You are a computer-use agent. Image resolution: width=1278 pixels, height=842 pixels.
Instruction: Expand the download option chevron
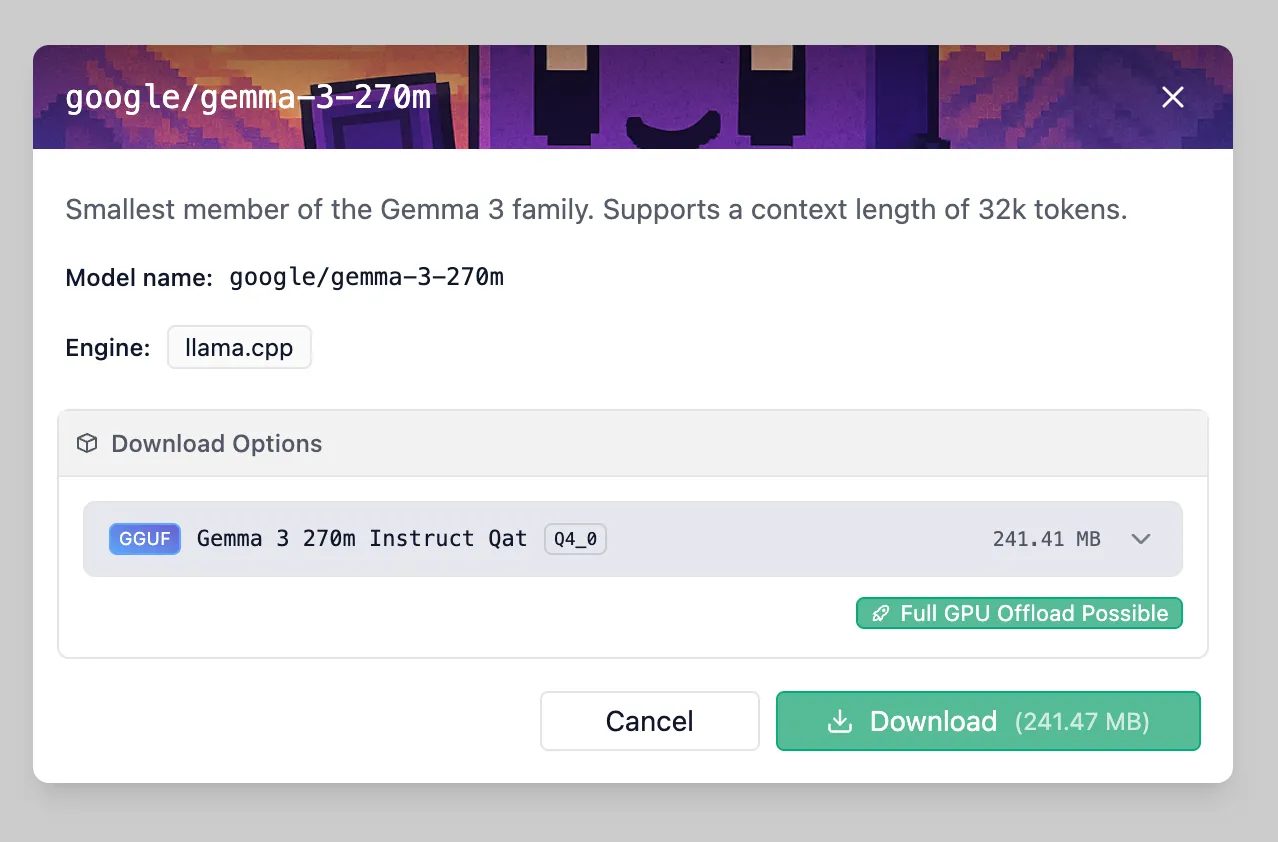(1141, 539)
